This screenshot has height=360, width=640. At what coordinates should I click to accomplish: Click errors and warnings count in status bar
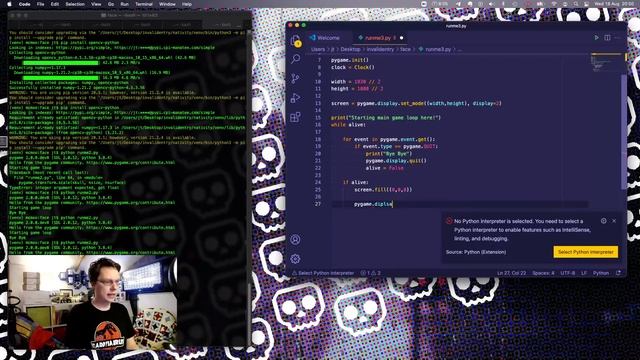tap(371, 273)
